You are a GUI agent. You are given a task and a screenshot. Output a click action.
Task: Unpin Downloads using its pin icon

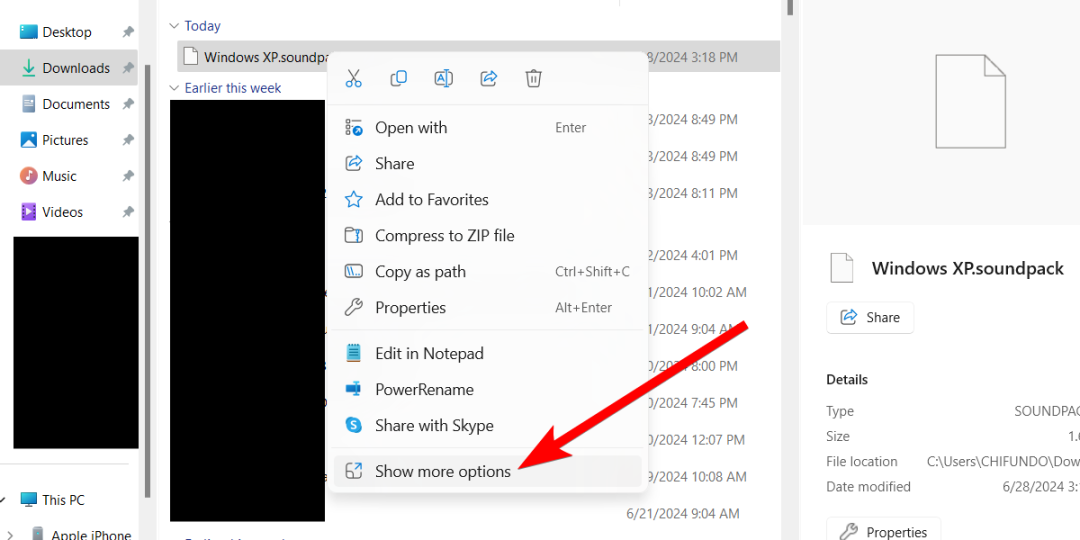coord(127,68)
